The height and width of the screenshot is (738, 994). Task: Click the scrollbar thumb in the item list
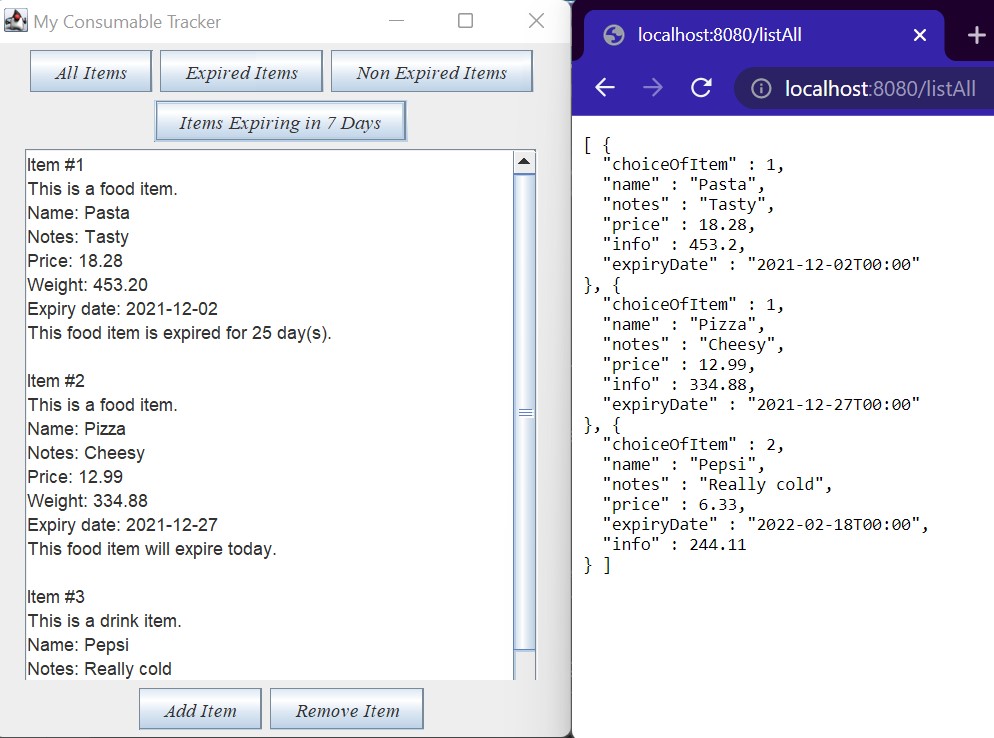click(525, 410)
